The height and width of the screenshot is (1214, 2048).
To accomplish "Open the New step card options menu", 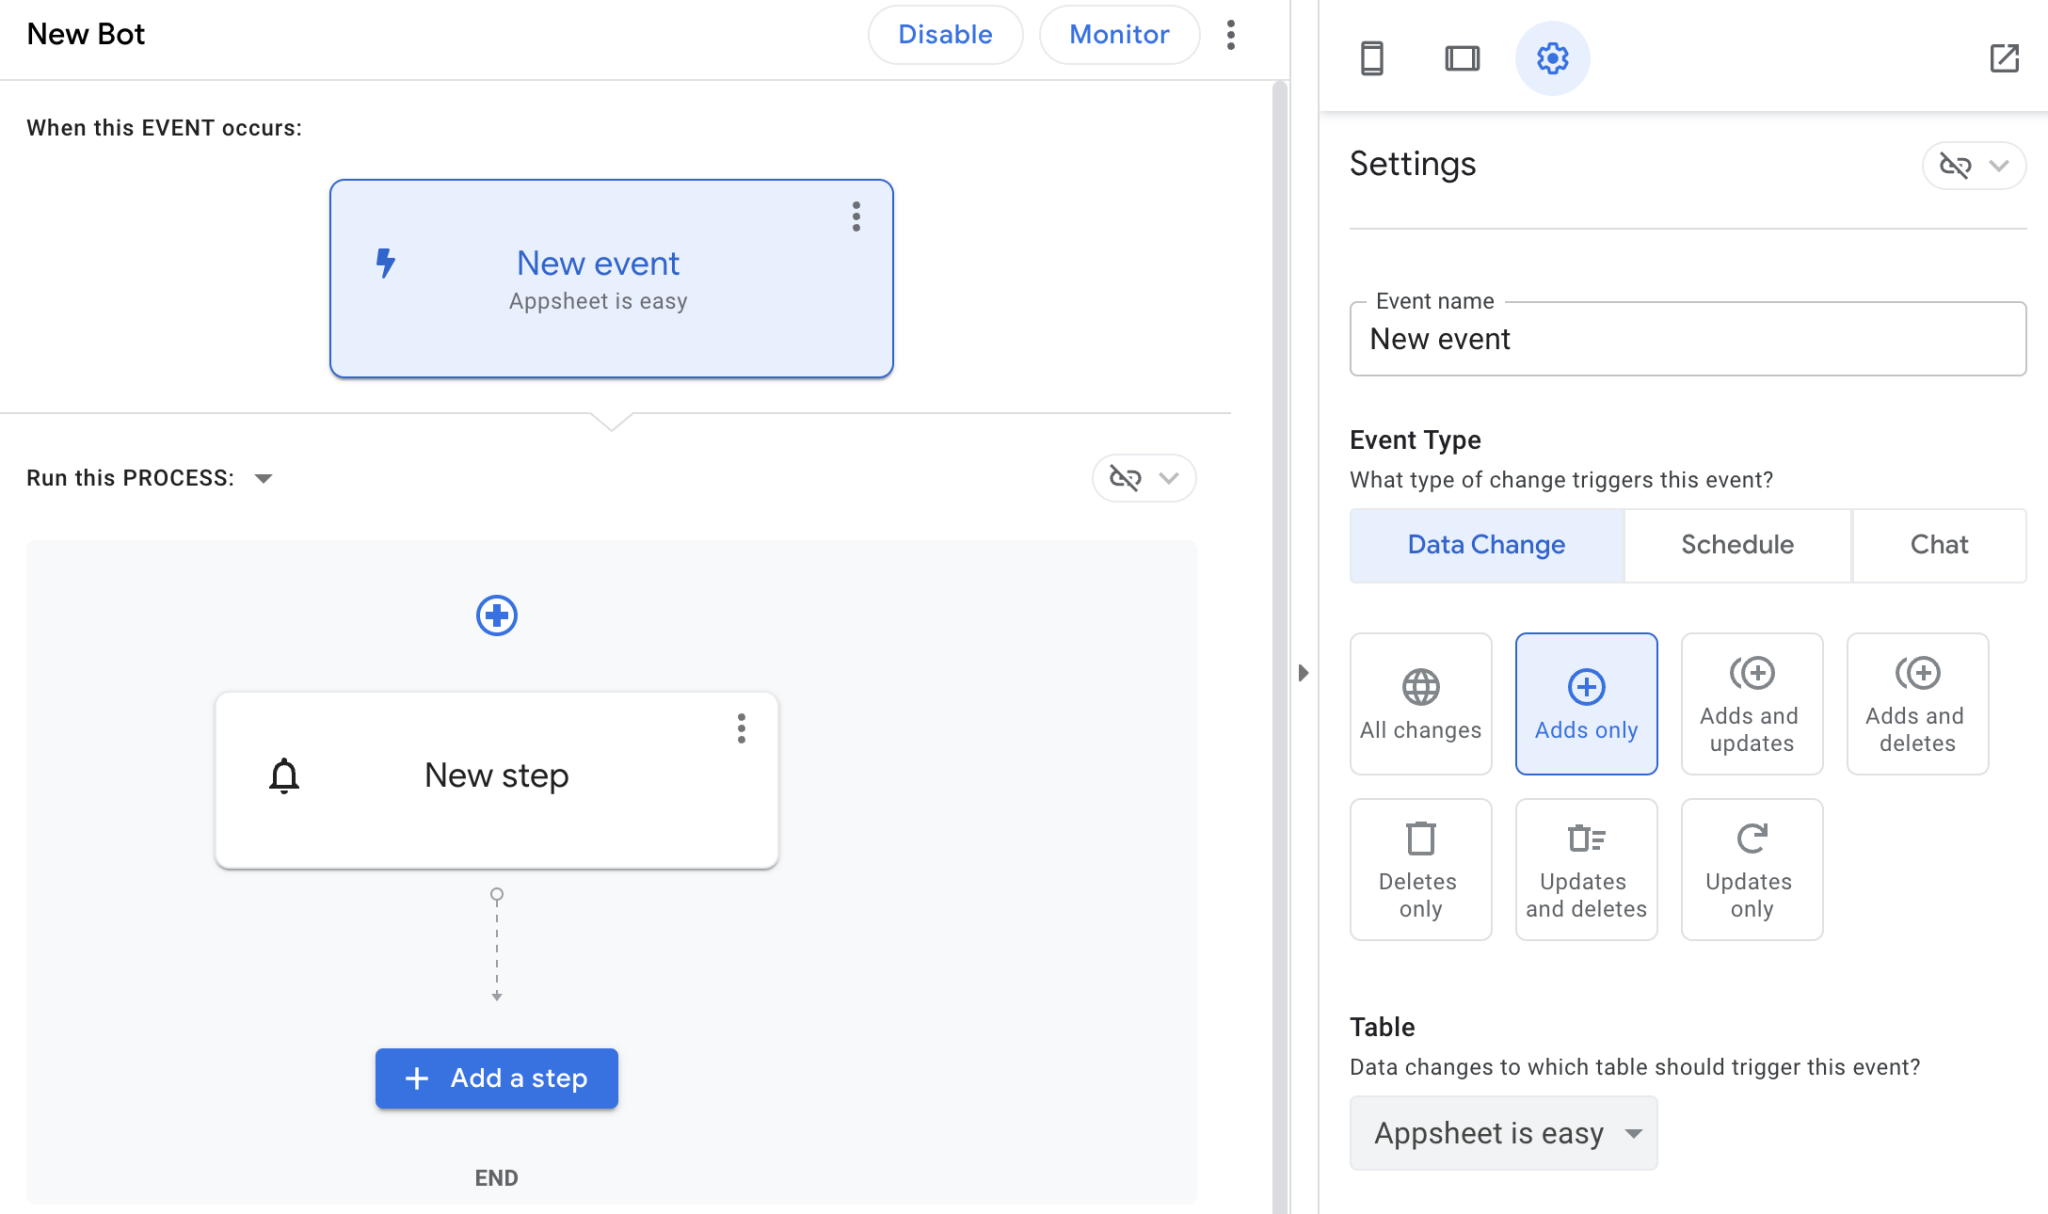I will pyautogui.click(x=741, y=728).
